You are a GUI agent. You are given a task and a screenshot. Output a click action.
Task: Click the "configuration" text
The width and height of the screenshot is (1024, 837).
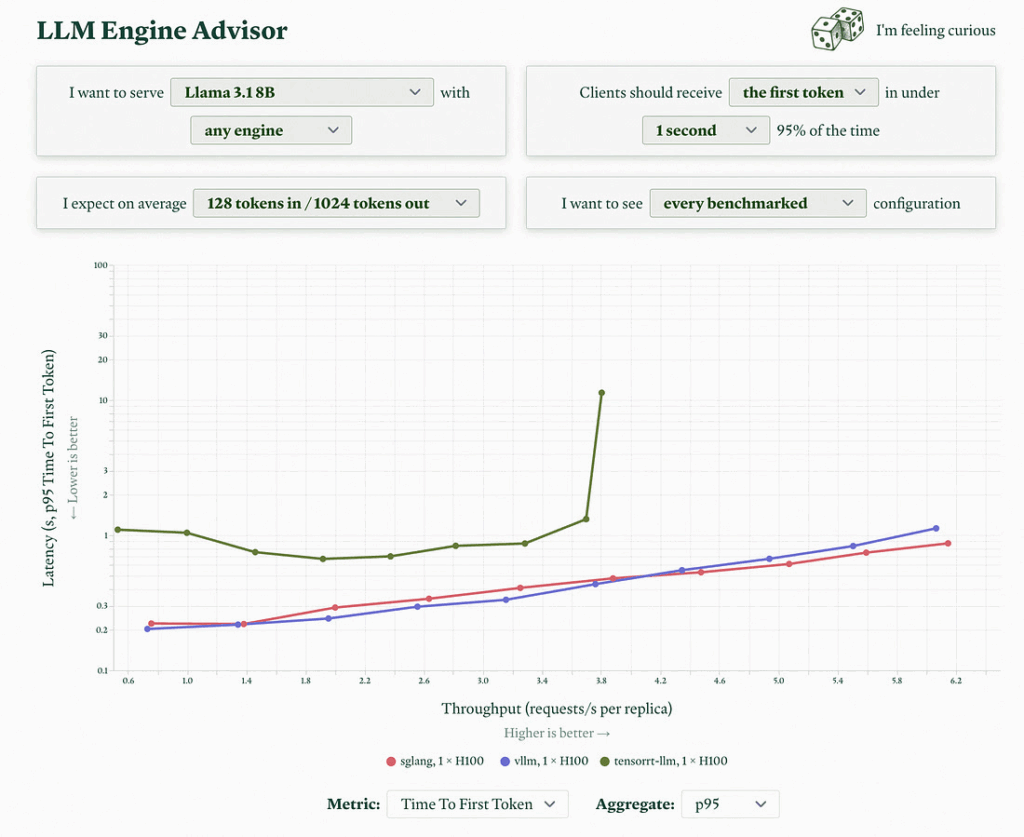pyautogui.click(x=916, y=204)
